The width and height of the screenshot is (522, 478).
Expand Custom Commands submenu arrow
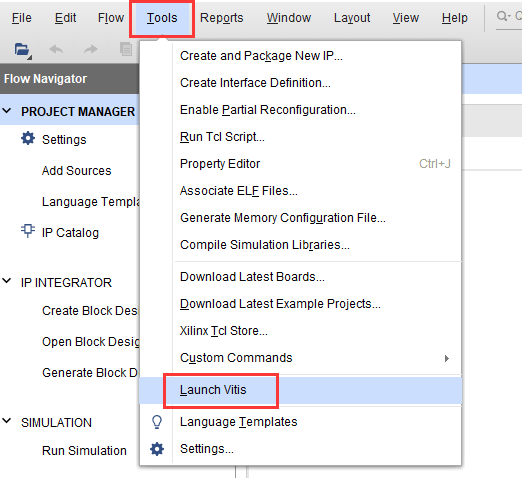tap(447, 358)
